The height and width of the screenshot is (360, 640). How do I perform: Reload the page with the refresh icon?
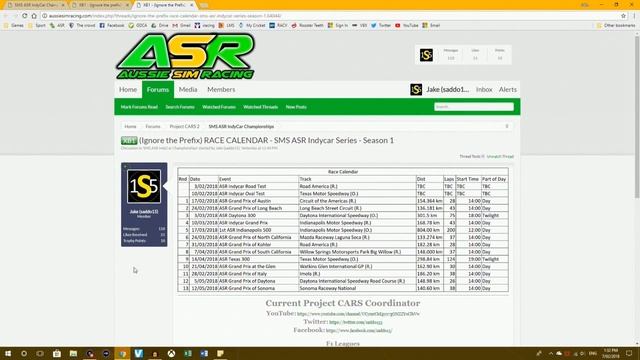[24, 16]
